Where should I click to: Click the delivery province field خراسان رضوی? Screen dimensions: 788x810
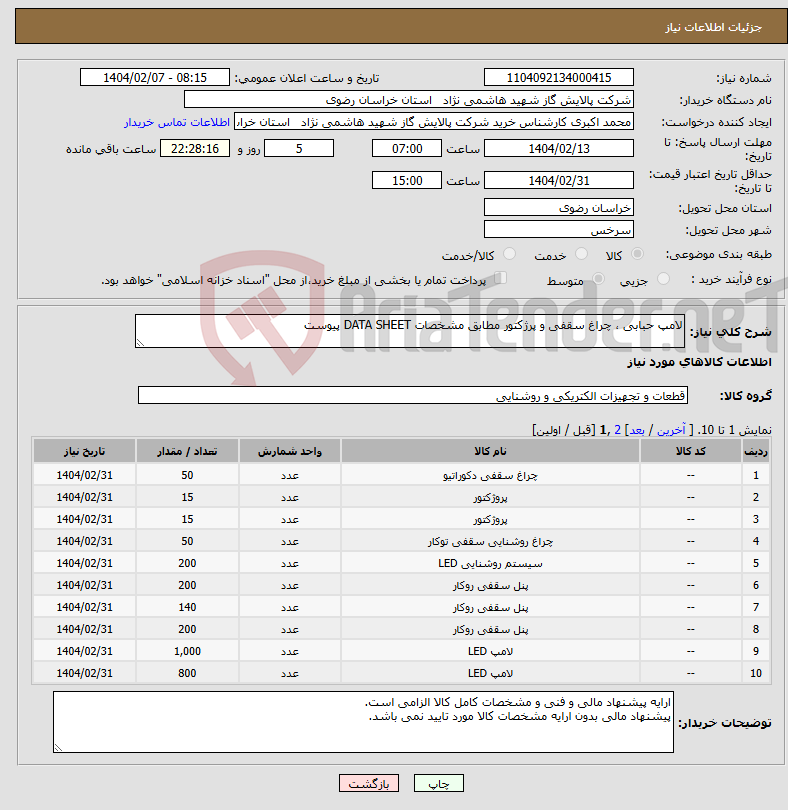[559, 208]
